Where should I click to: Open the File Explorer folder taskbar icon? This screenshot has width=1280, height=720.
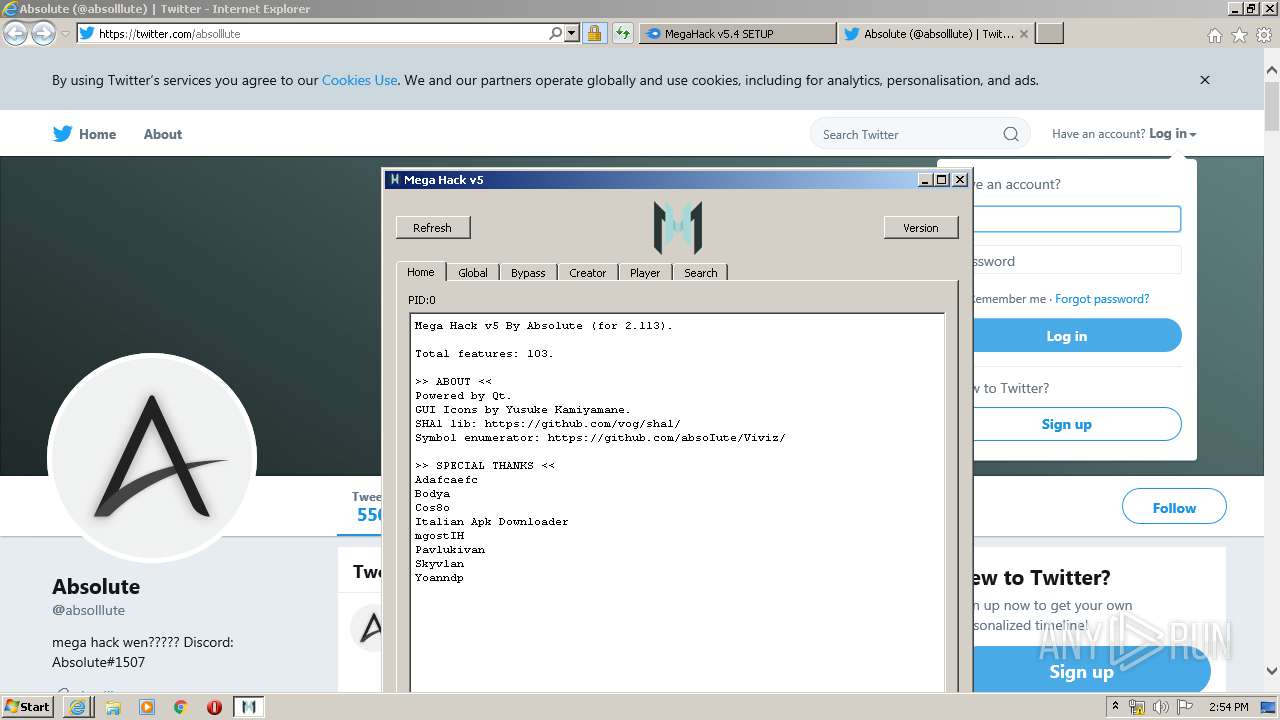(113, 707)
